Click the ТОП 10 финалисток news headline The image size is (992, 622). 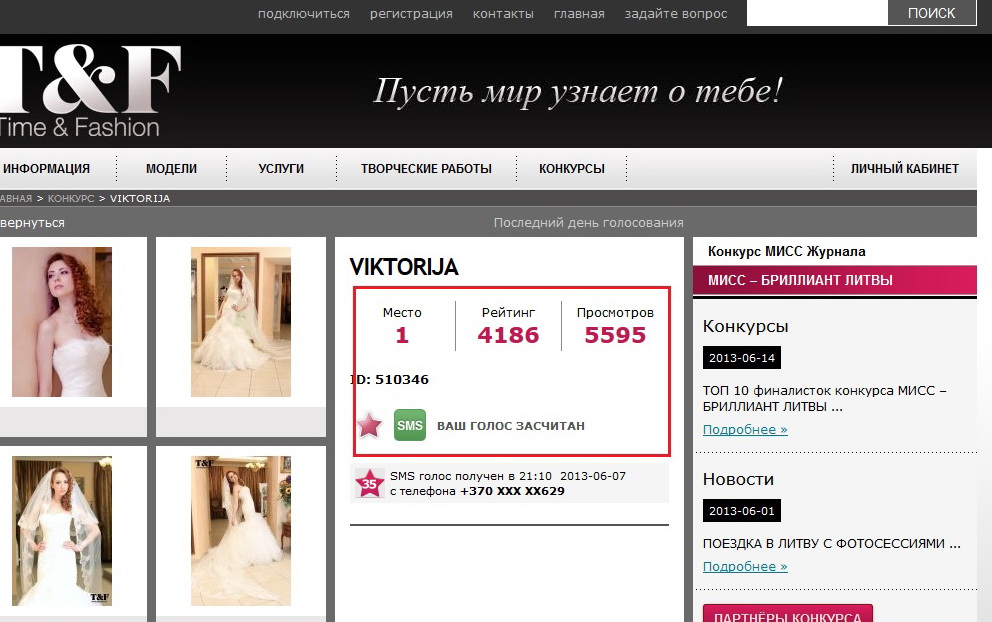pos(824,399)
